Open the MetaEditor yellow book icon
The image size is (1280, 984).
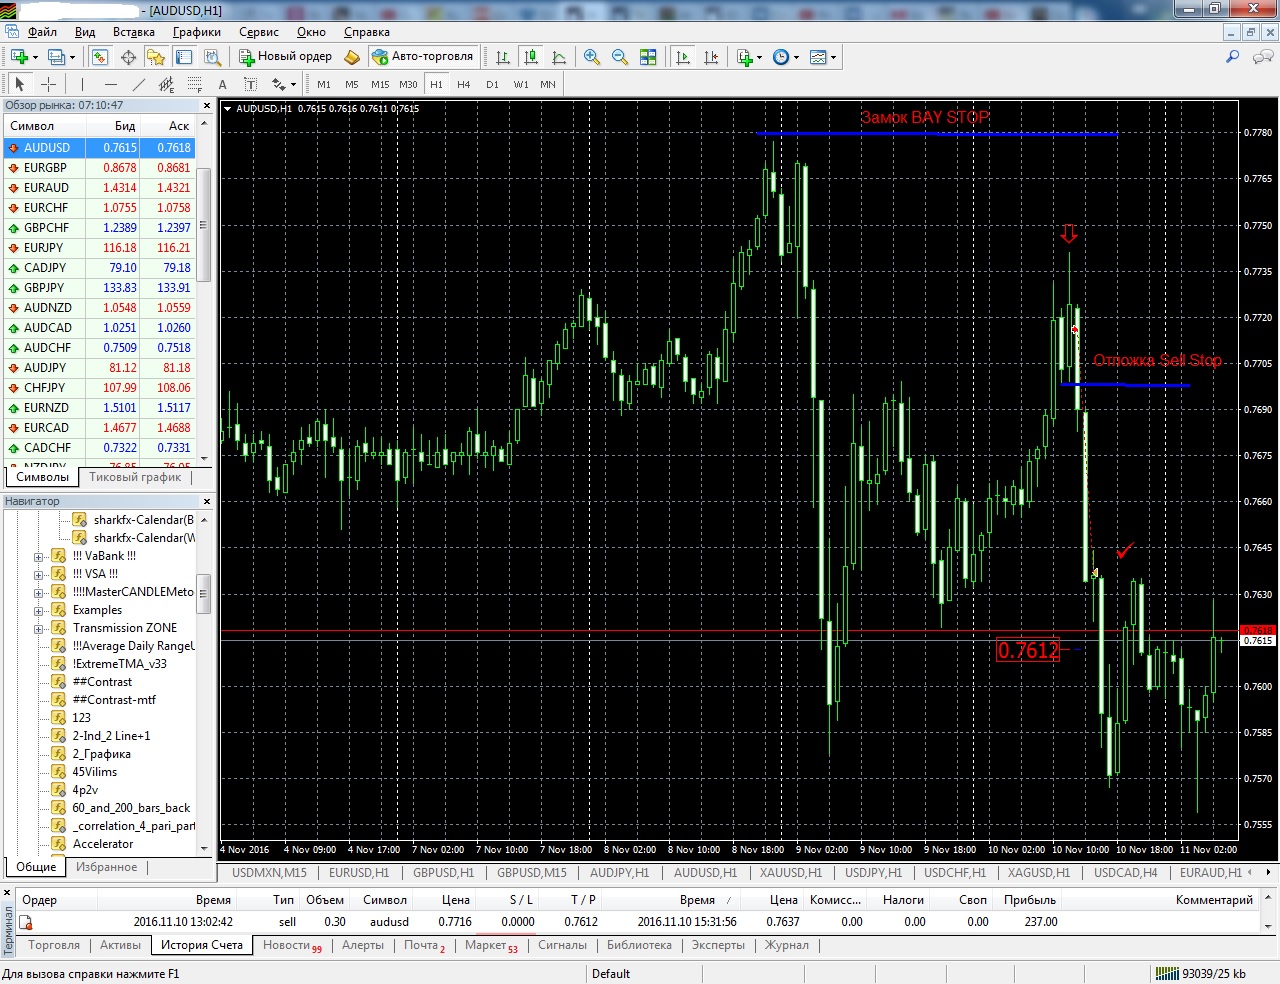[x=352, y=57]
